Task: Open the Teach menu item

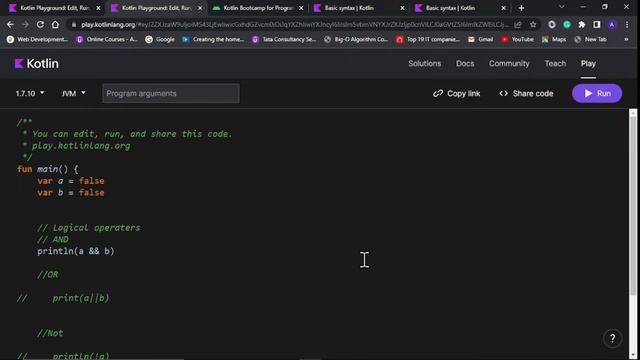Action: [555, 64]
